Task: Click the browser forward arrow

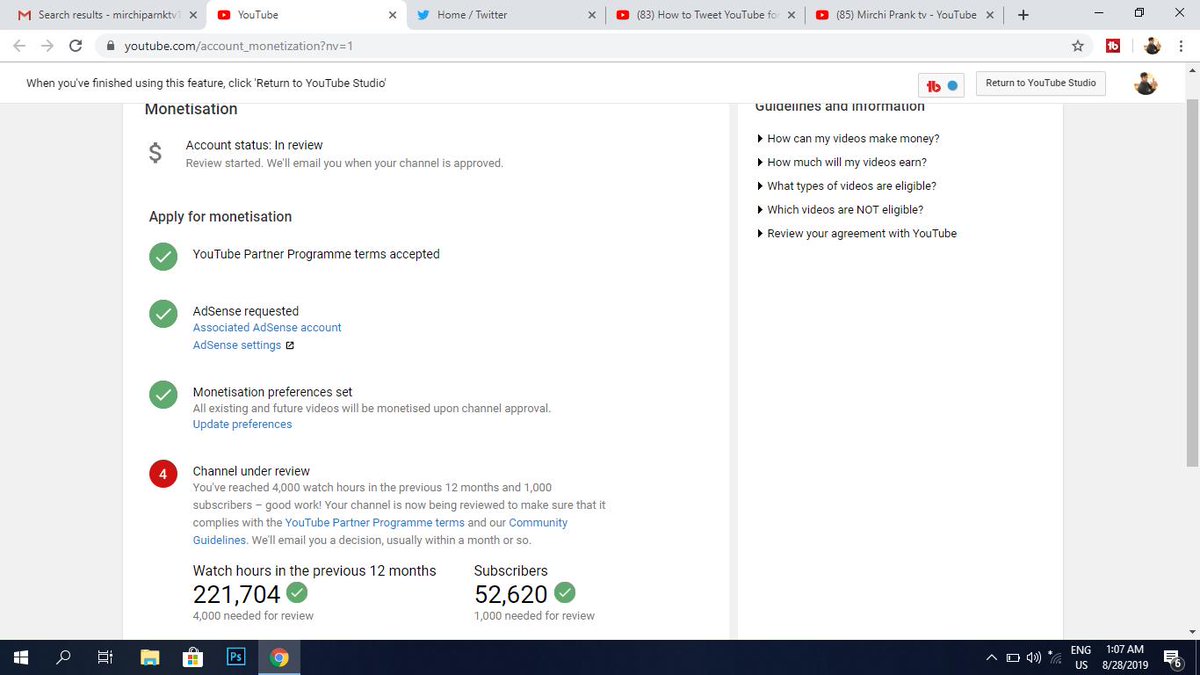Action: point(47,46)
